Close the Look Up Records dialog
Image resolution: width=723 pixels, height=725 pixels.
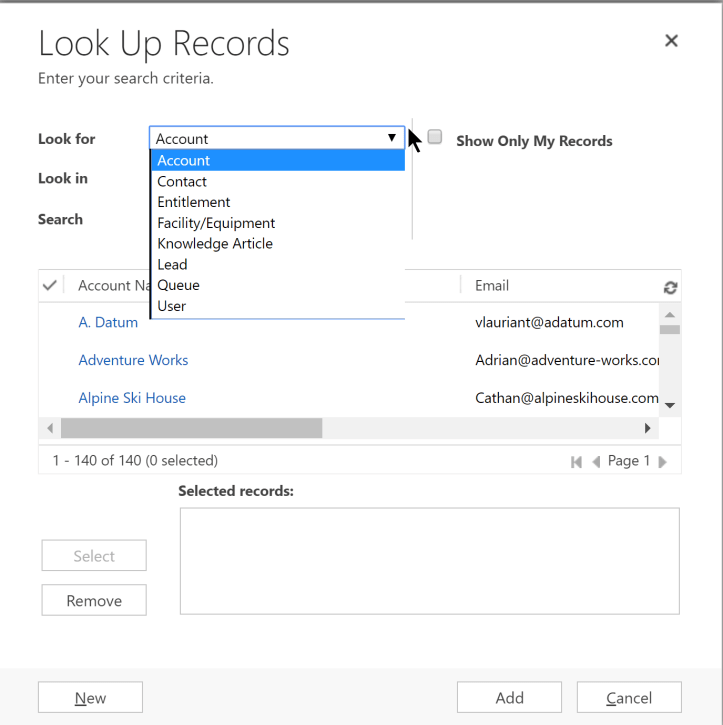(671, 41)
